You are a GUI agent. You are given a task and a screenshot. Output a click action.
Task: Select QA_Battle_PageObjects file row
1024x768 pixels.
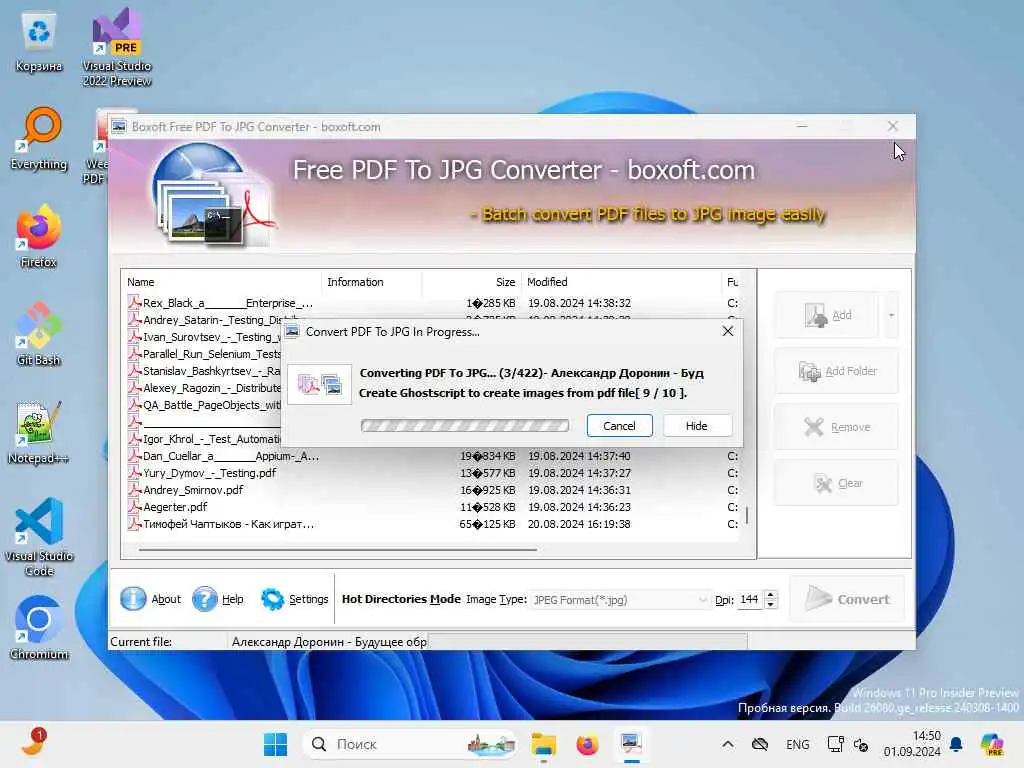(x=204, y=405)
